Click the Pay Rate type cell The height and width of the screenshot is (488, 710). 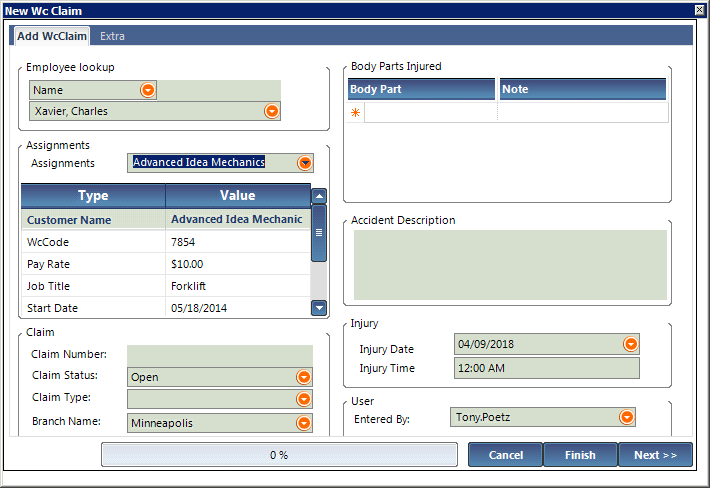pos(93,264)
